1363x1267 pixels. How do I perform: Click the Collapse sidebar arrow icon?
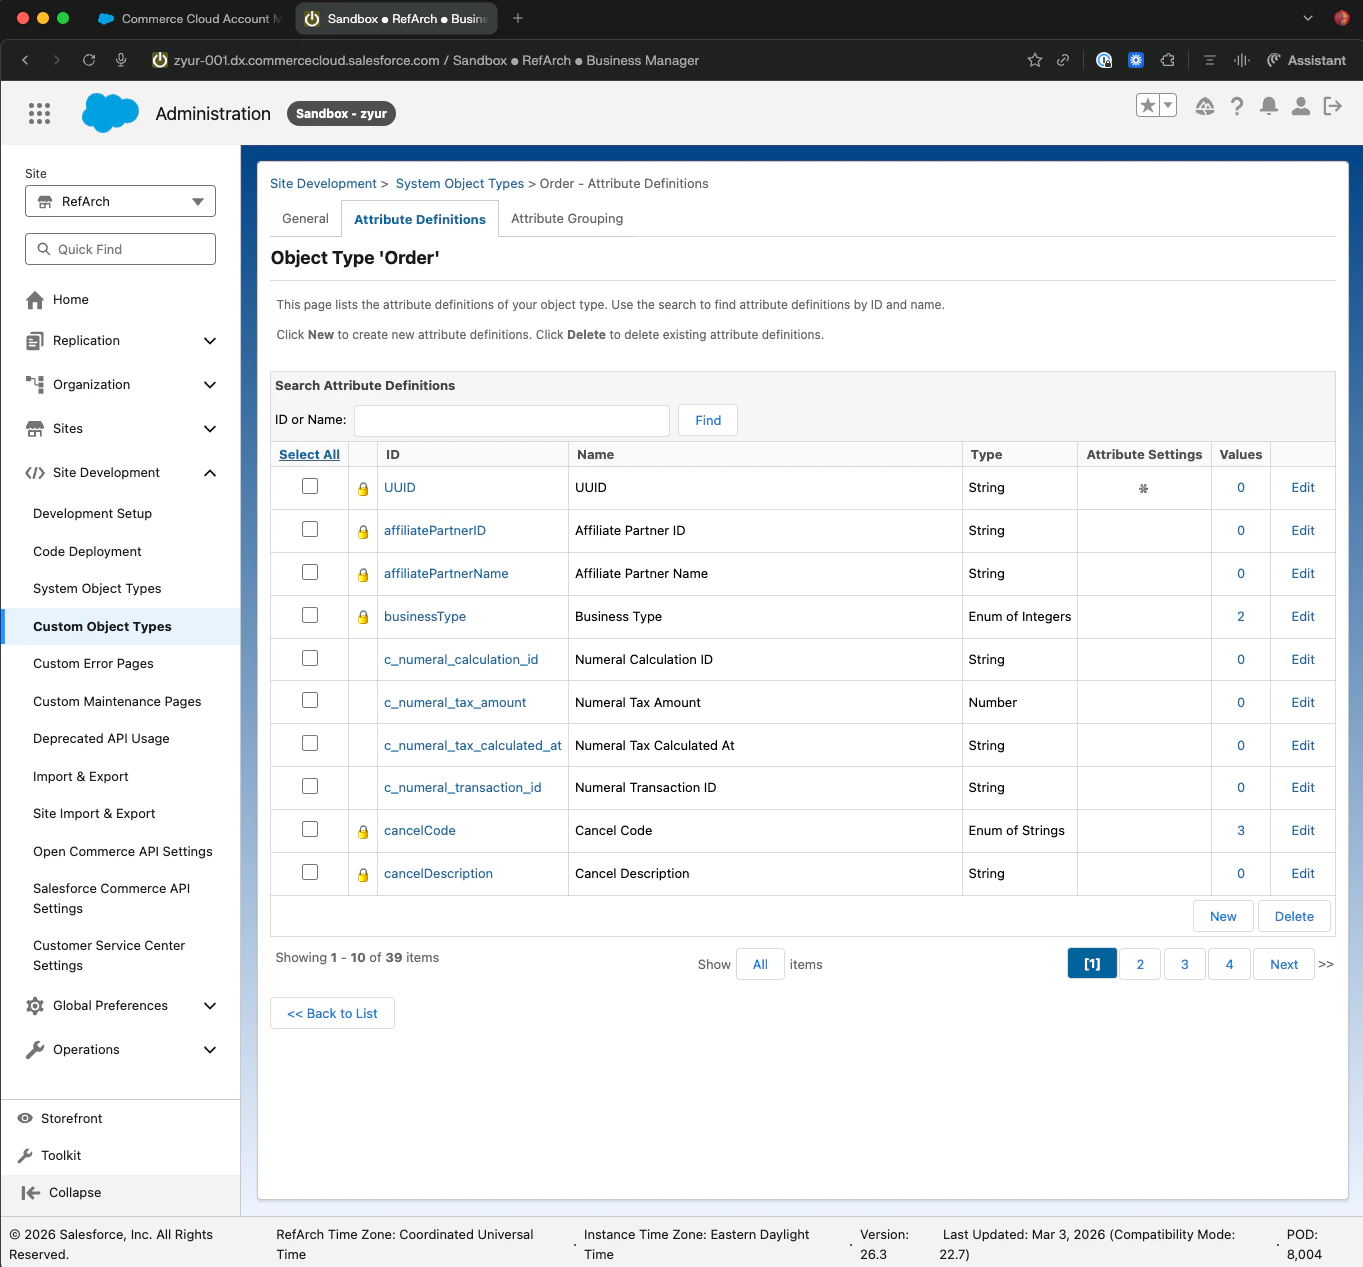(30, 1193)
